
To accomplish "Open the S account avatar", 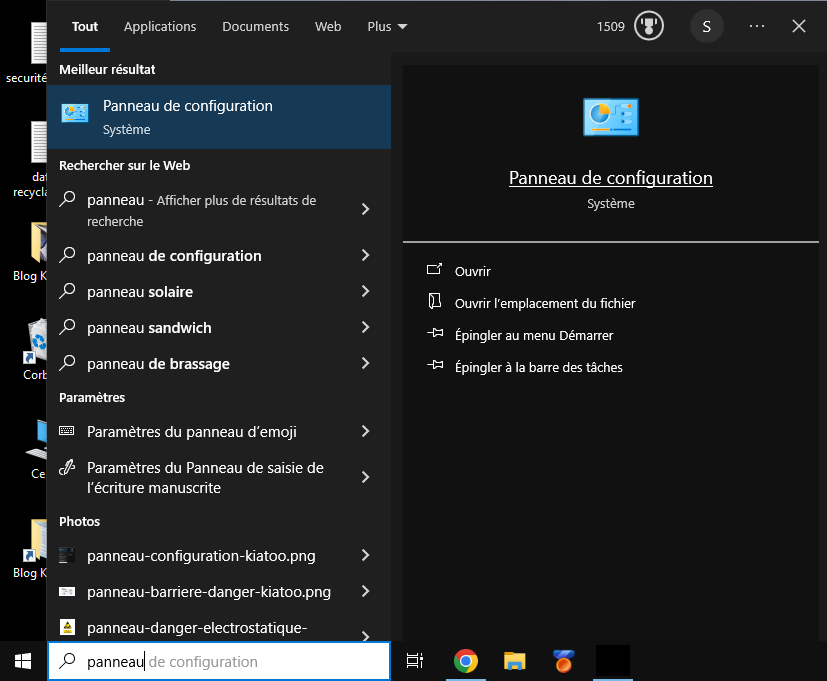I will click(x=706, y=26).
